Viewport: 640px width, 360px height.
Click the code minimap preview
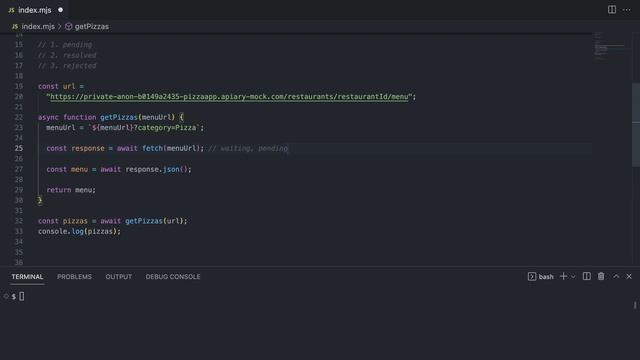610,47
